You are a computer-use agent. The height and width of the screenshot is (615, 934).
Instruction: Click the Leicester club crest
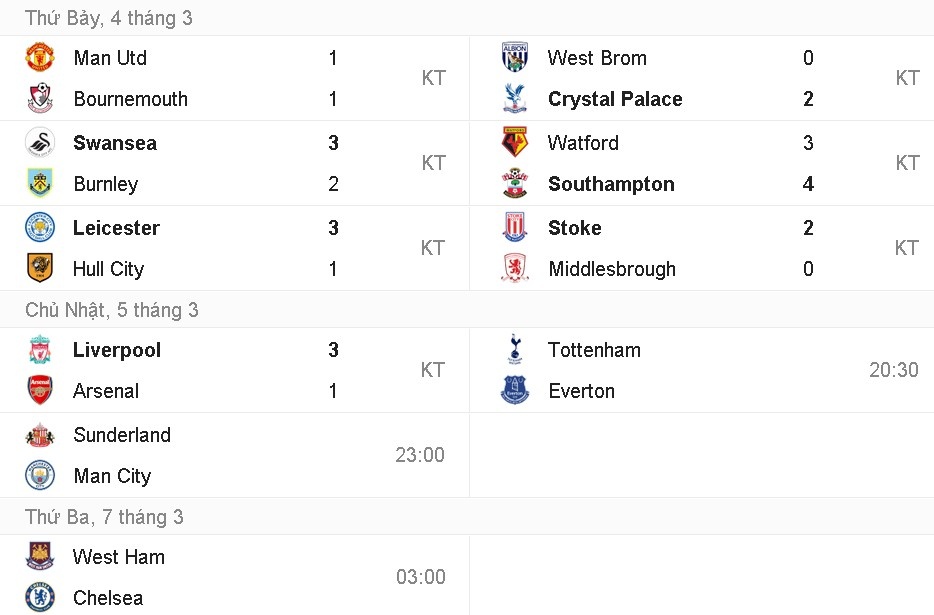[x=40, y=228]
